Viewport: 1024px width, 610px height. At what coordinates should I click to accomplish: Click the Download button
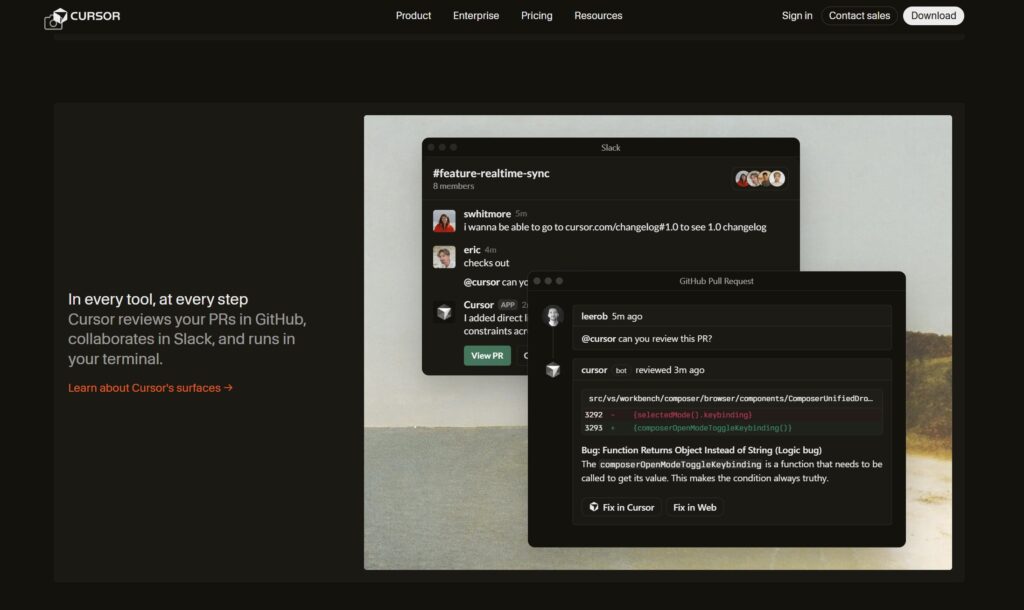[x=932, y=16]
